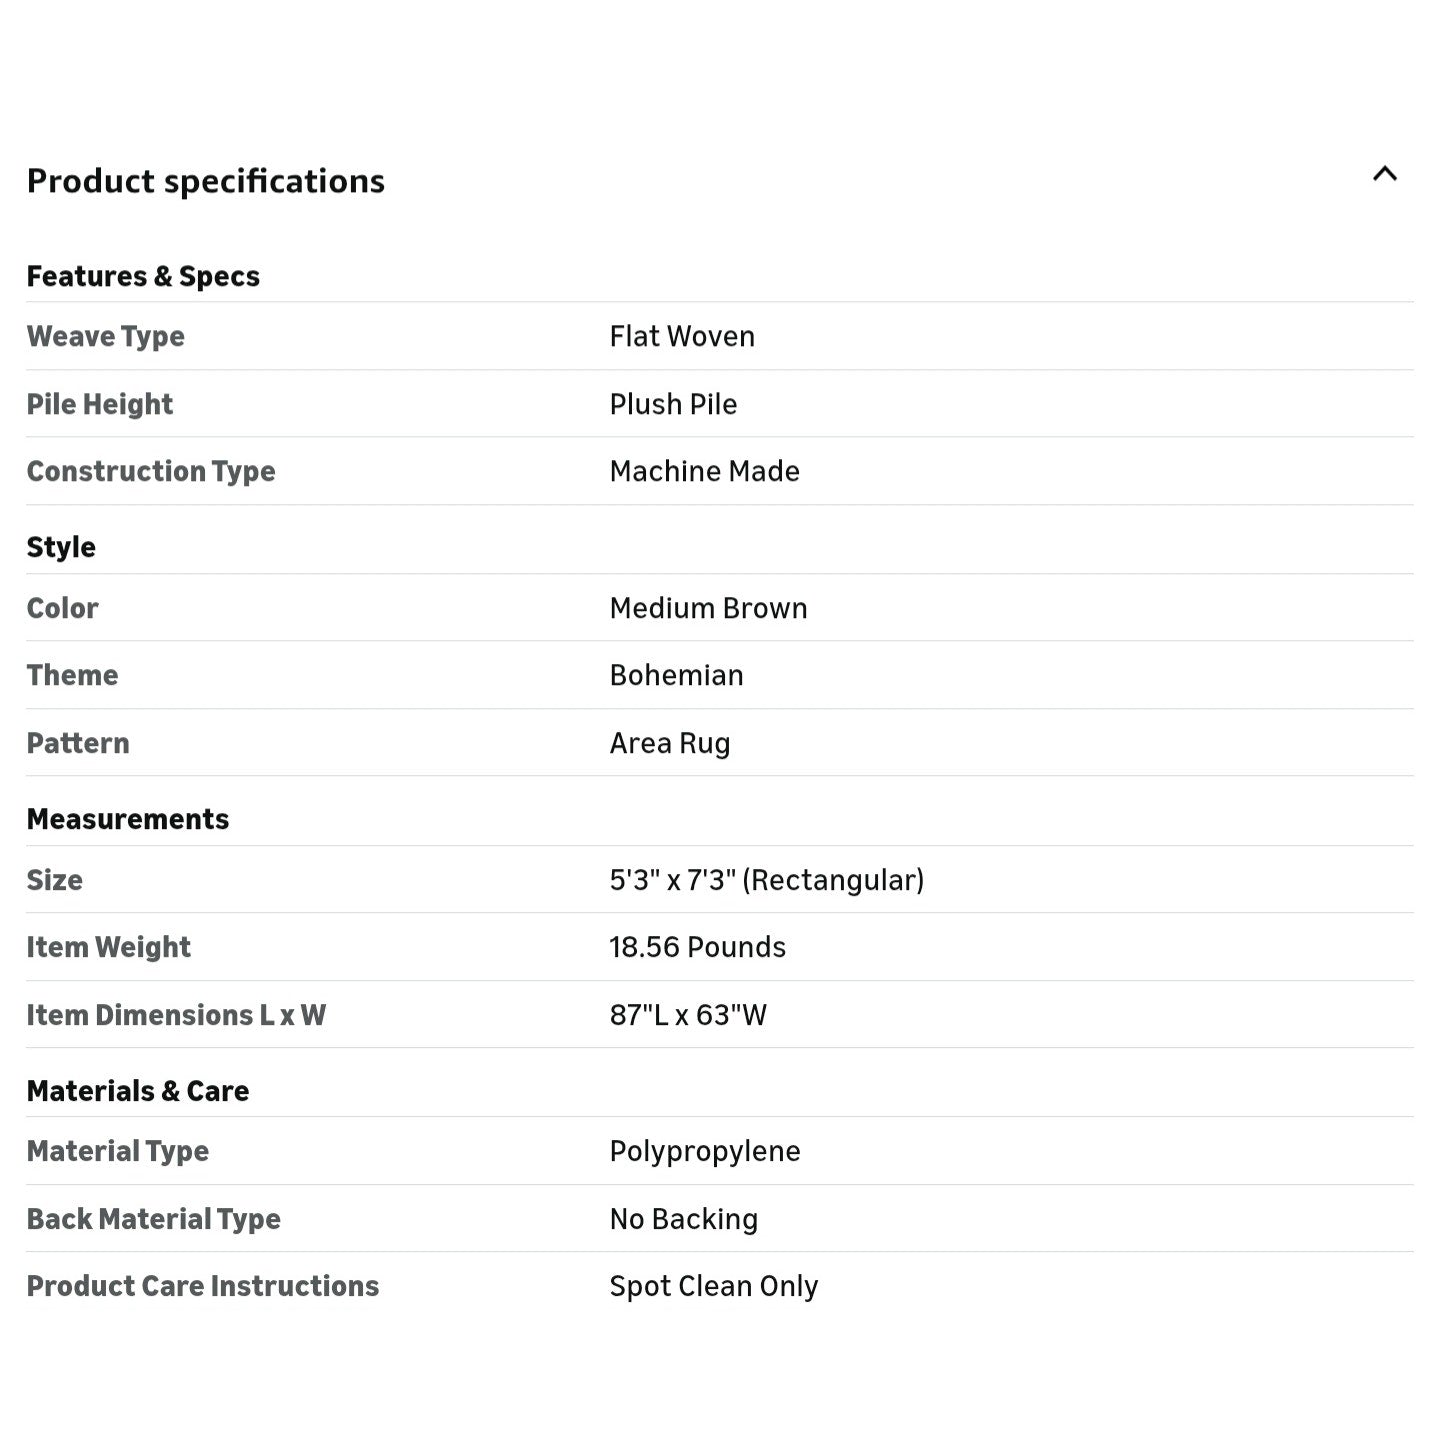
Task: Click the Flat Woven value
Action: coord(682,336)
